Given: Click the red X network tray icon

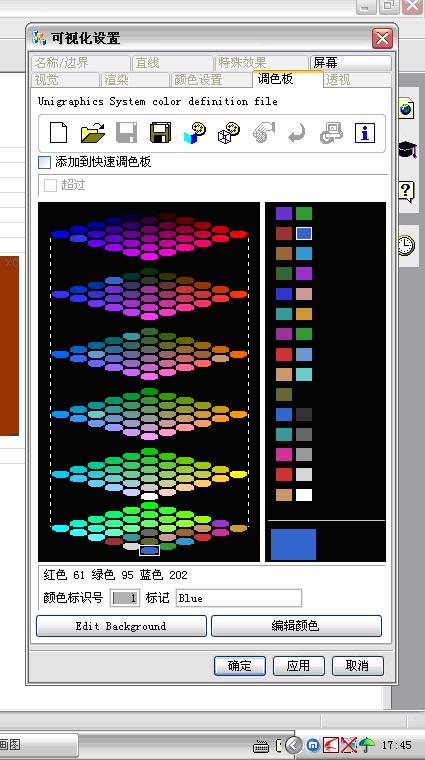Looking at the screenshot, I should (349, 744).
